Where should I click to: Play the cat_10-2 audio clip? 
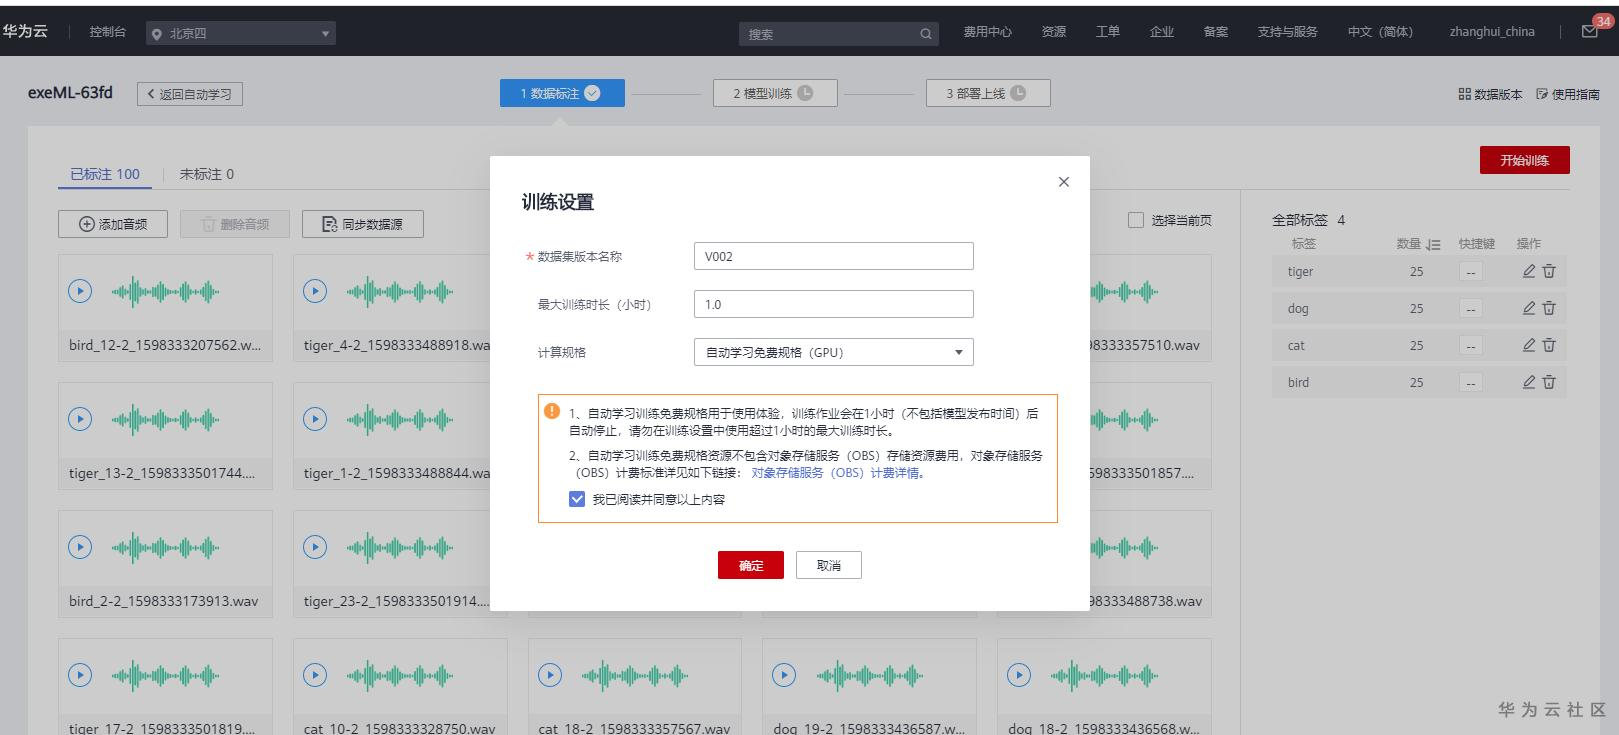tap(315, 675)
